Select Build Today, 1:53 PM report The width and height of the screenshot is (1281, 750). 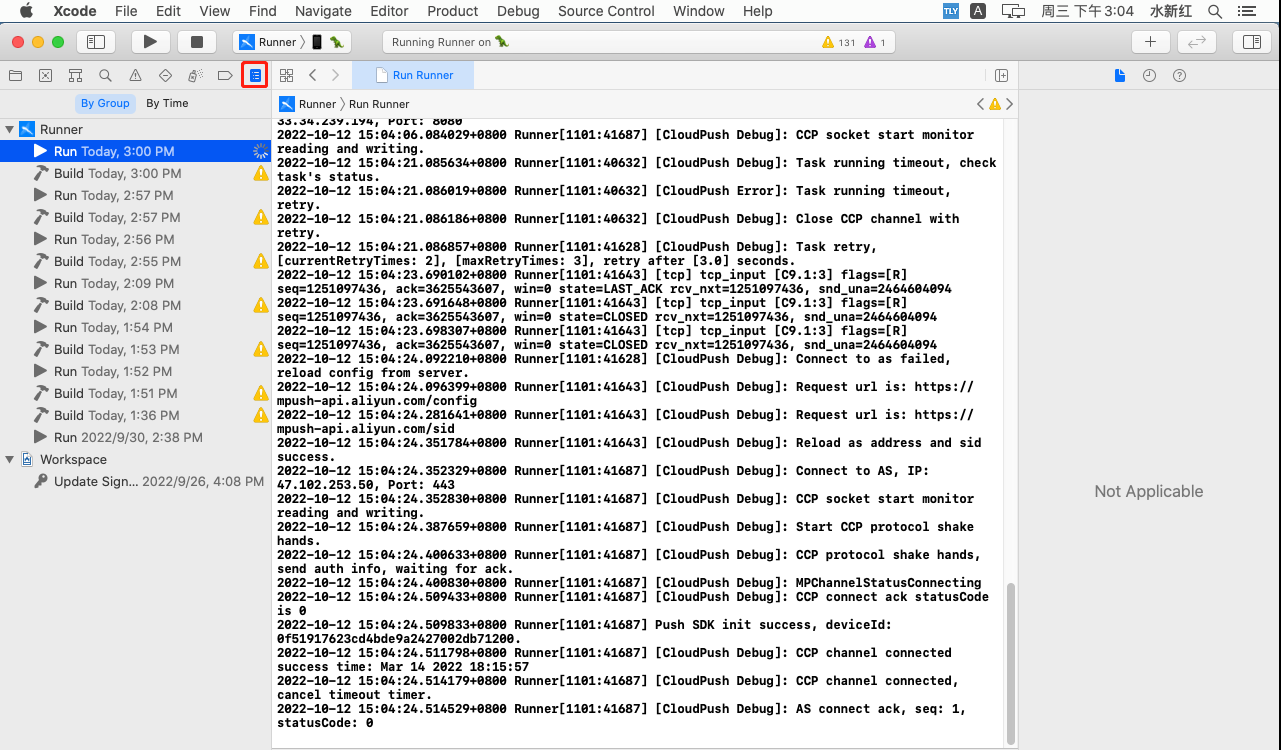[135, 349]
